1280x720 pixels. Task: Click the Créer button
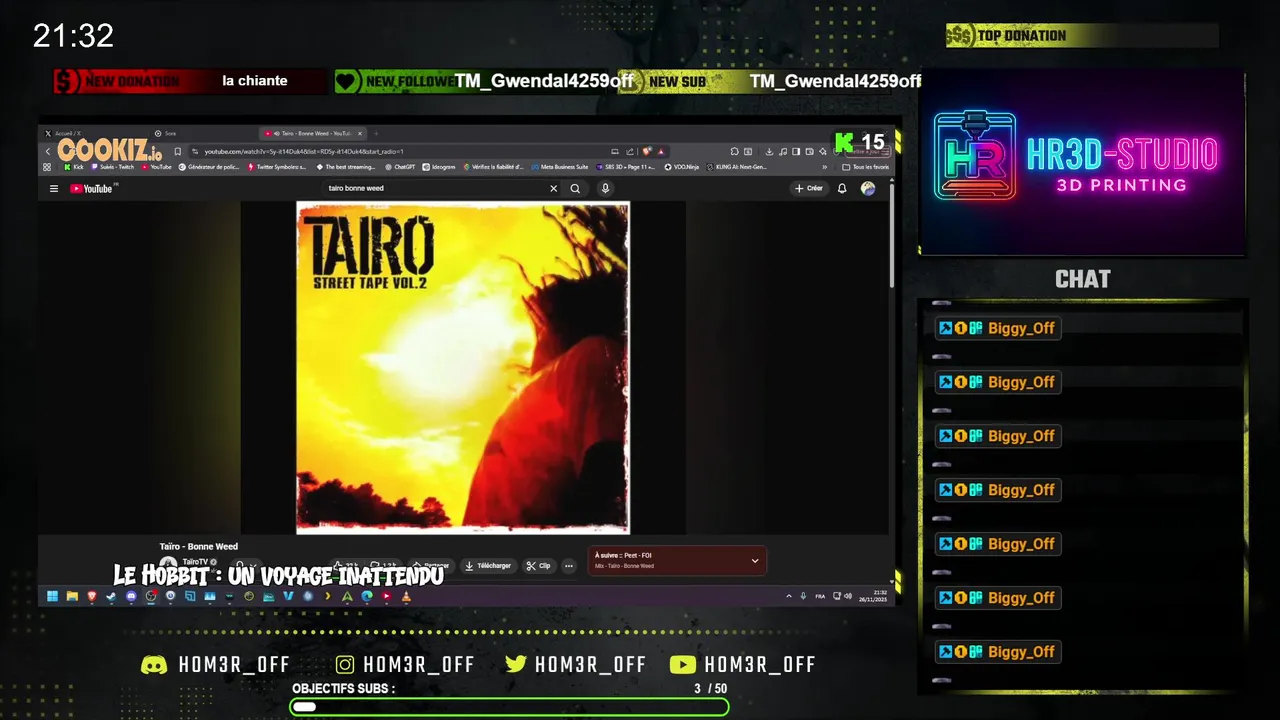(809, 188)
